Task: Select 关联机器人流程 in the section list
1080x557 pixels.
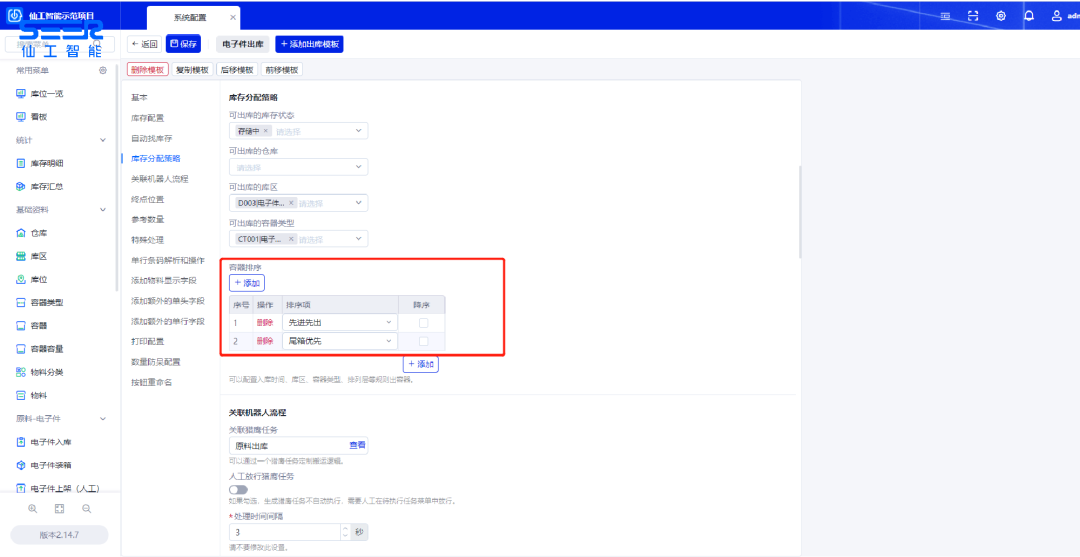Action: tap(159, 179)
